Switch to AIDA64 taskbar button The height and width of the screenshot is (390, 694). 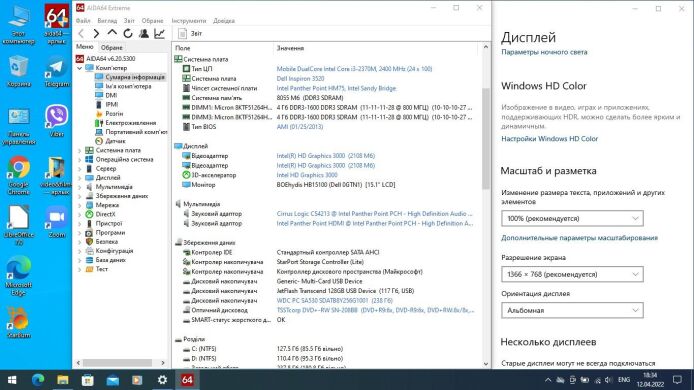click(187, 380)
